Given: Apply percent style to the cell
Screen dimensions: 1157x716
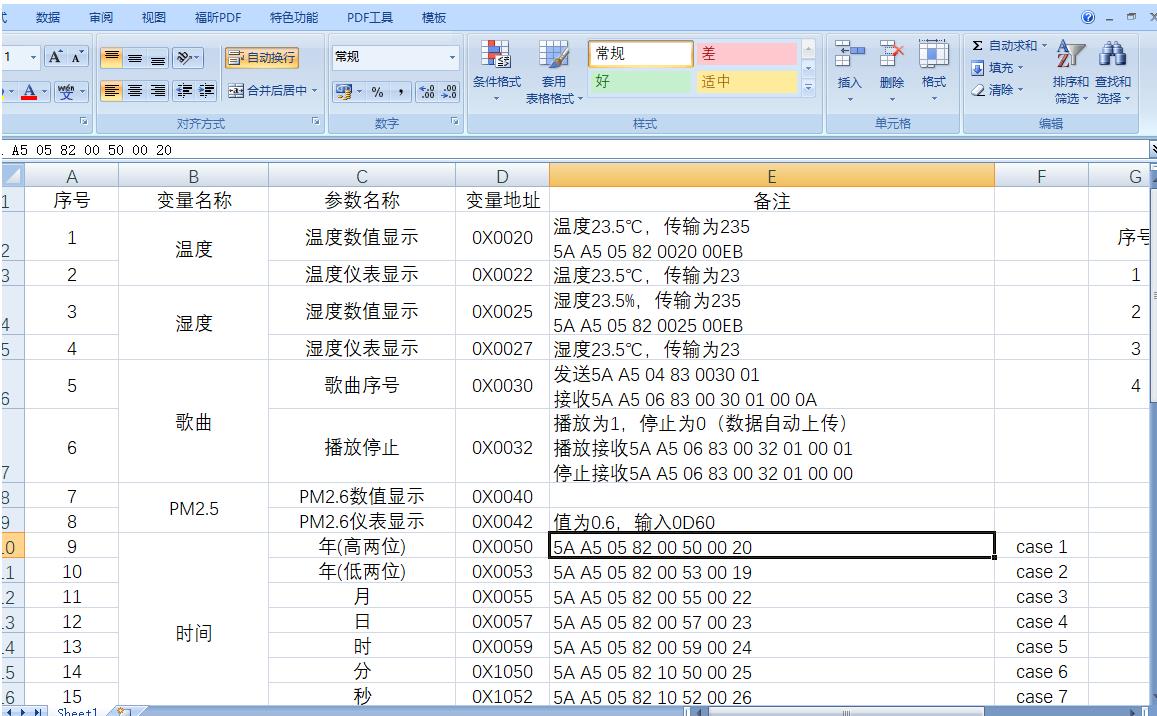Looking at the screenshot, I should (x=378, y=92).
